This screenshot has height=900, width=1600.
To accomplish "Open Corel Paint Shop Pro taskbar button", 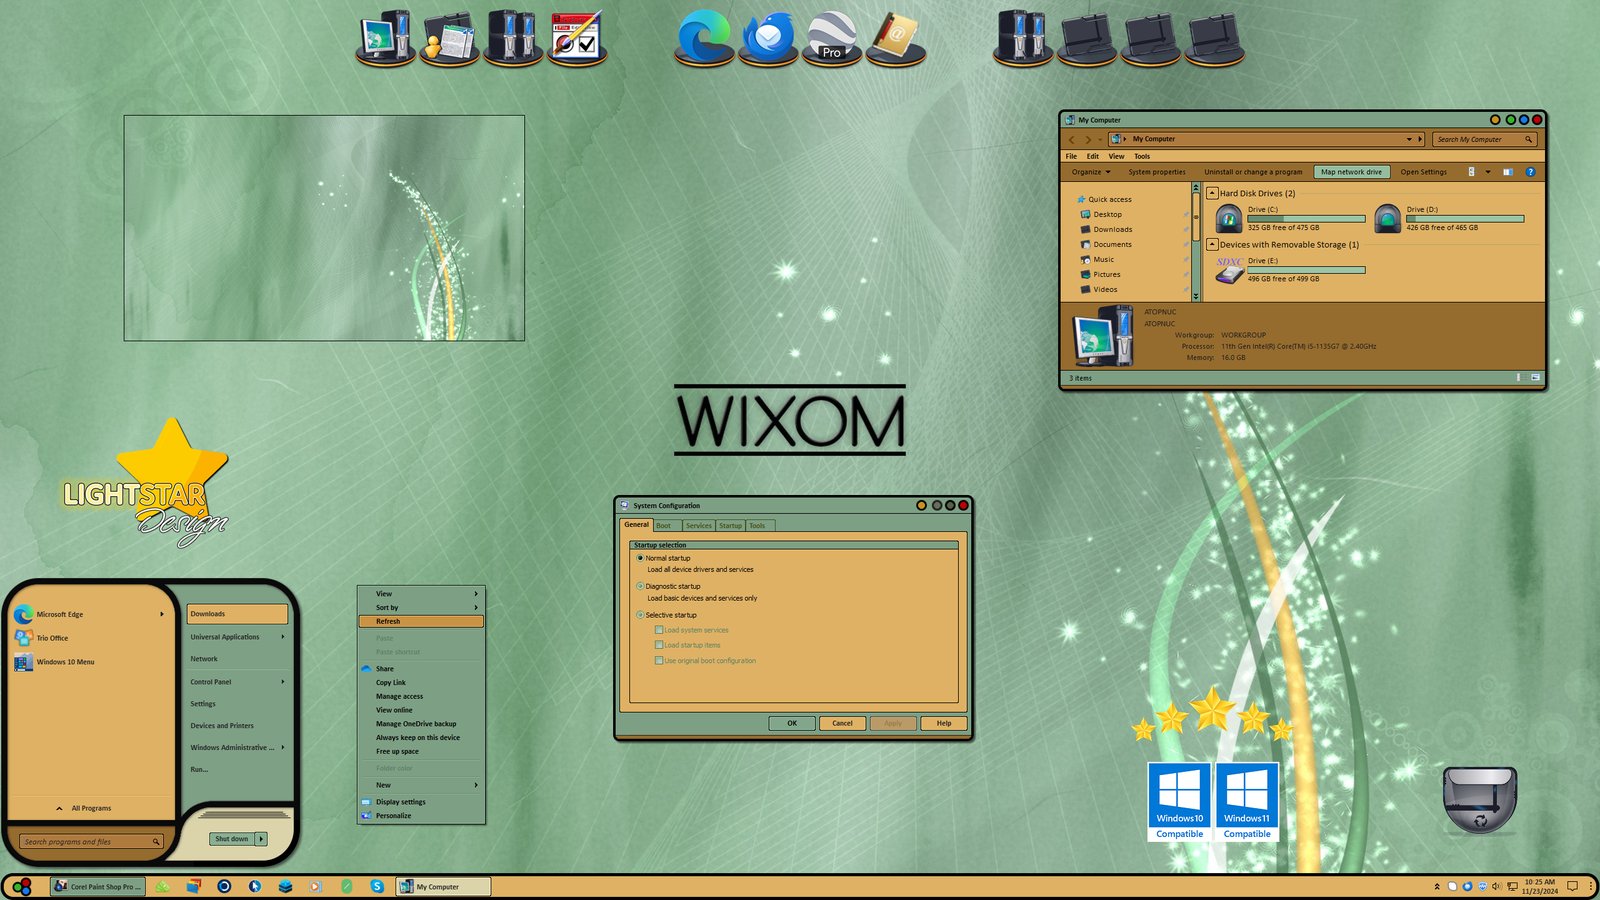I will pos(98,886).
